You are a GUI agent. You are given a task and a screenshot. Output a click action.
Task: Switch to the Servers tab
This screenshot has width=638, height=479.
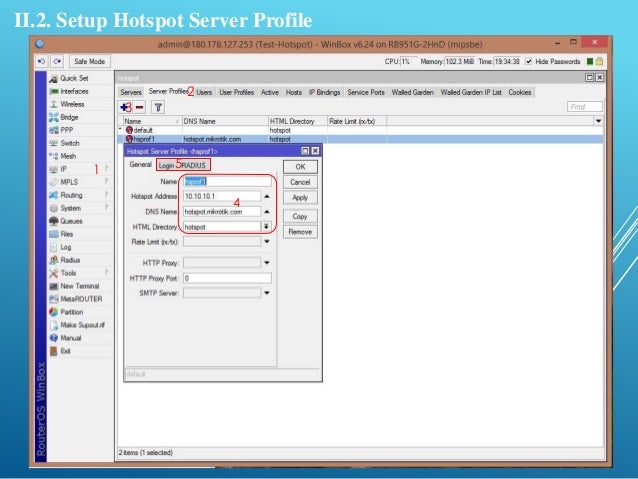point(131,92)
